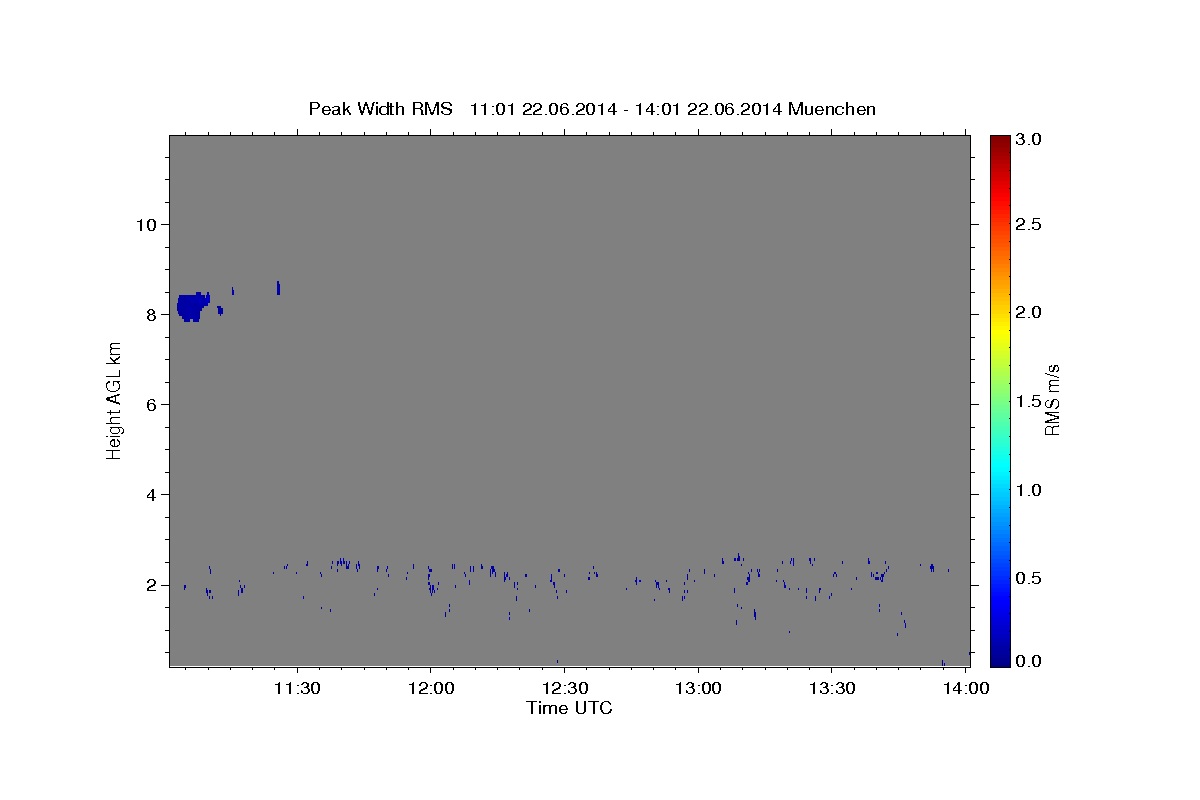Click the colorbar label 0.0
This screenshot has height=800, width=1200.
1029,661
